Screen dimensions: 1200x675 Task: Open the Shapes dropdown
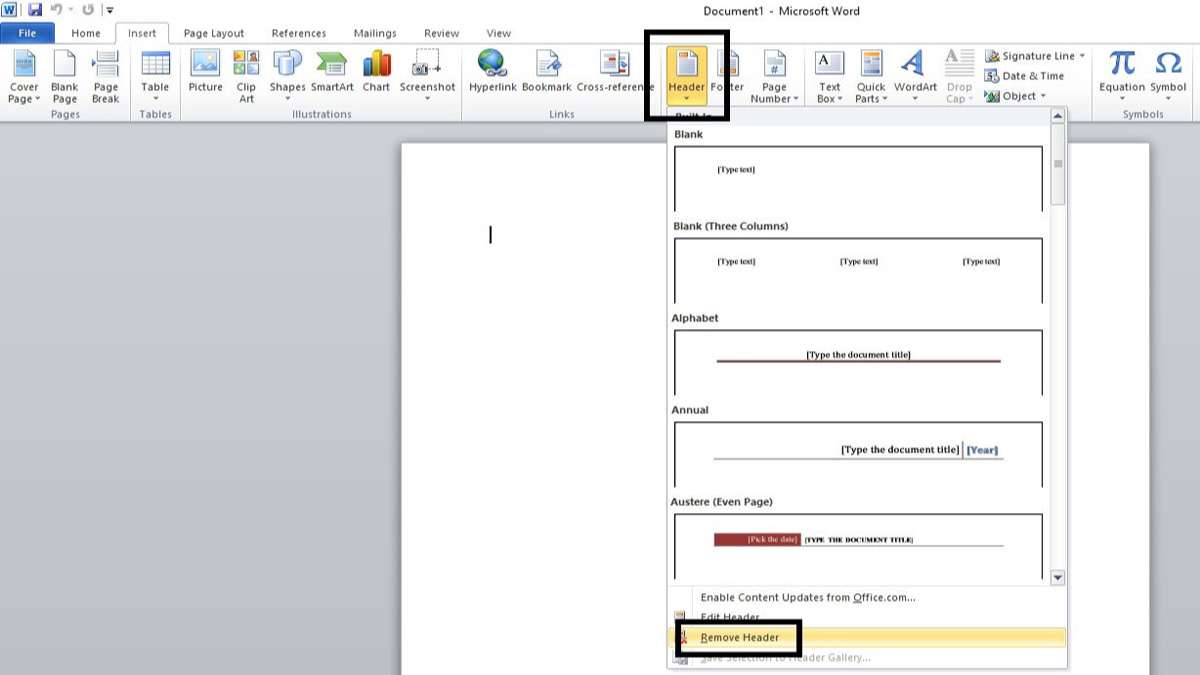pos(287,80)
